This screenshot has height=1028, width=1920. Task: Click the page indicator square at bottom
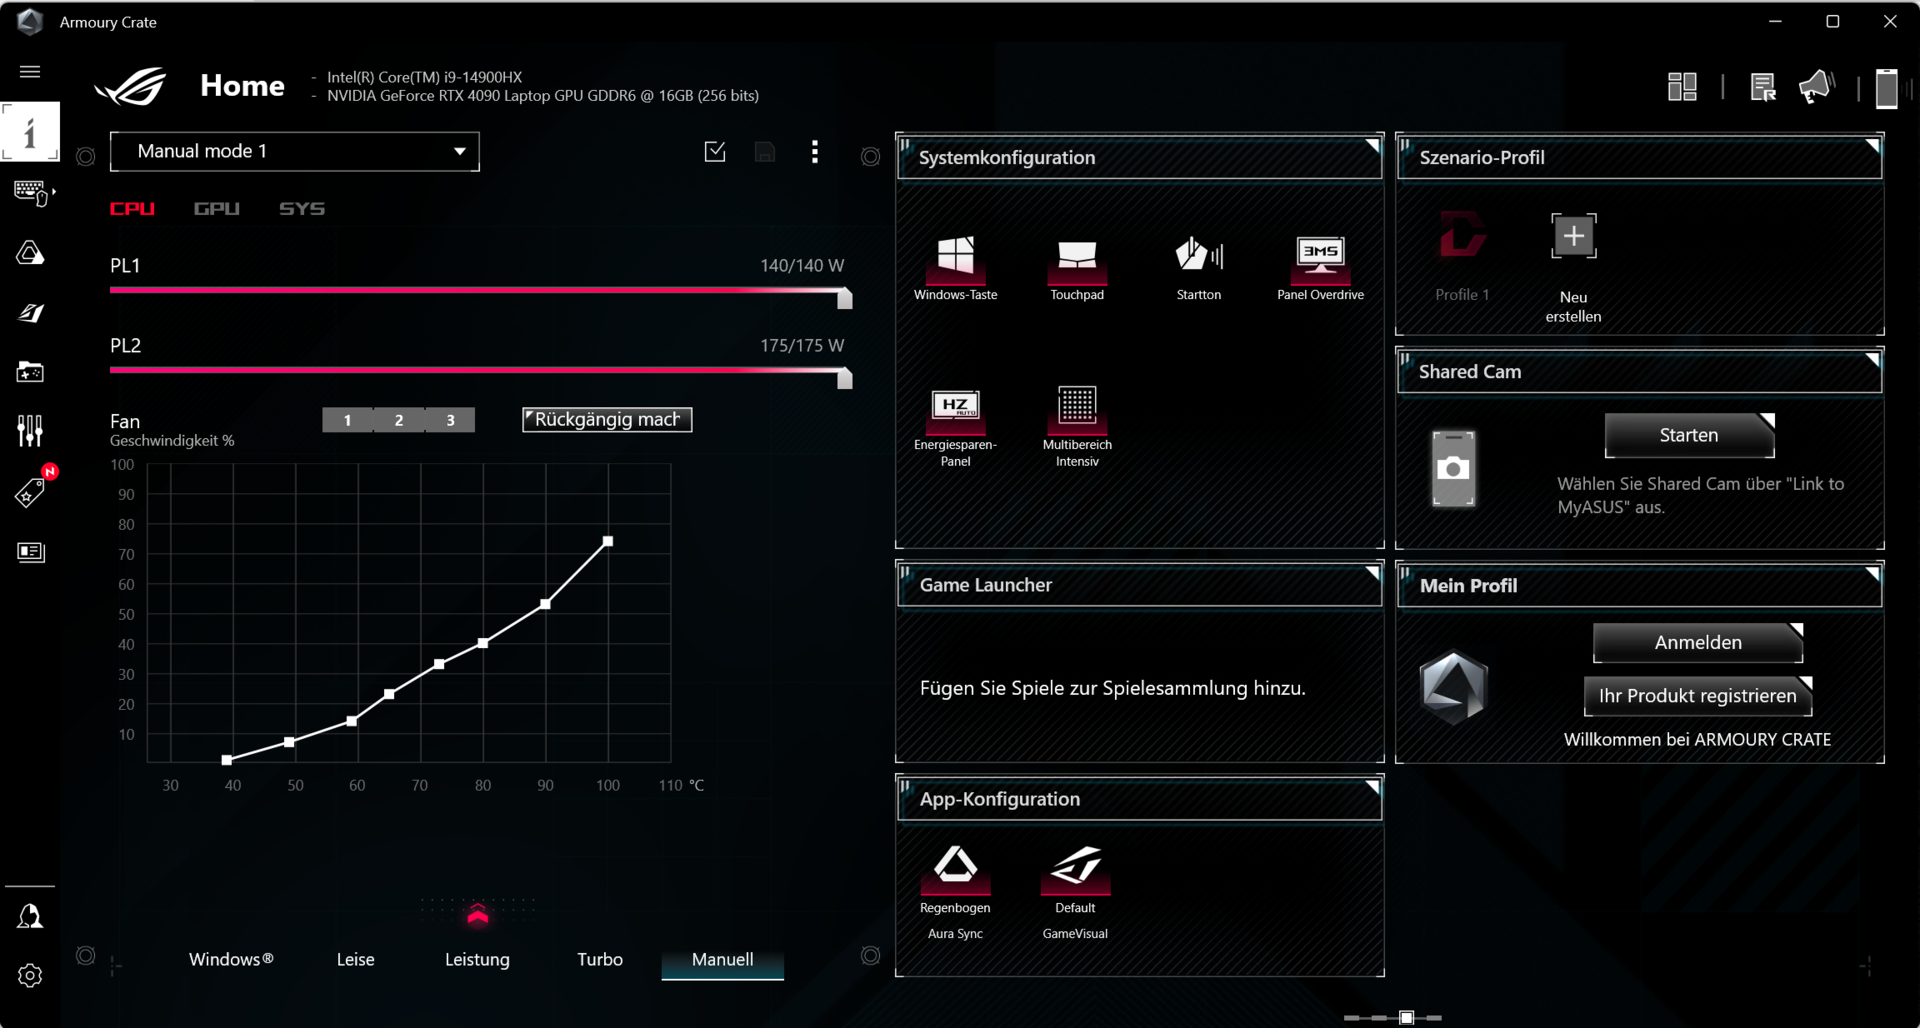[x=1406, y=1018]
